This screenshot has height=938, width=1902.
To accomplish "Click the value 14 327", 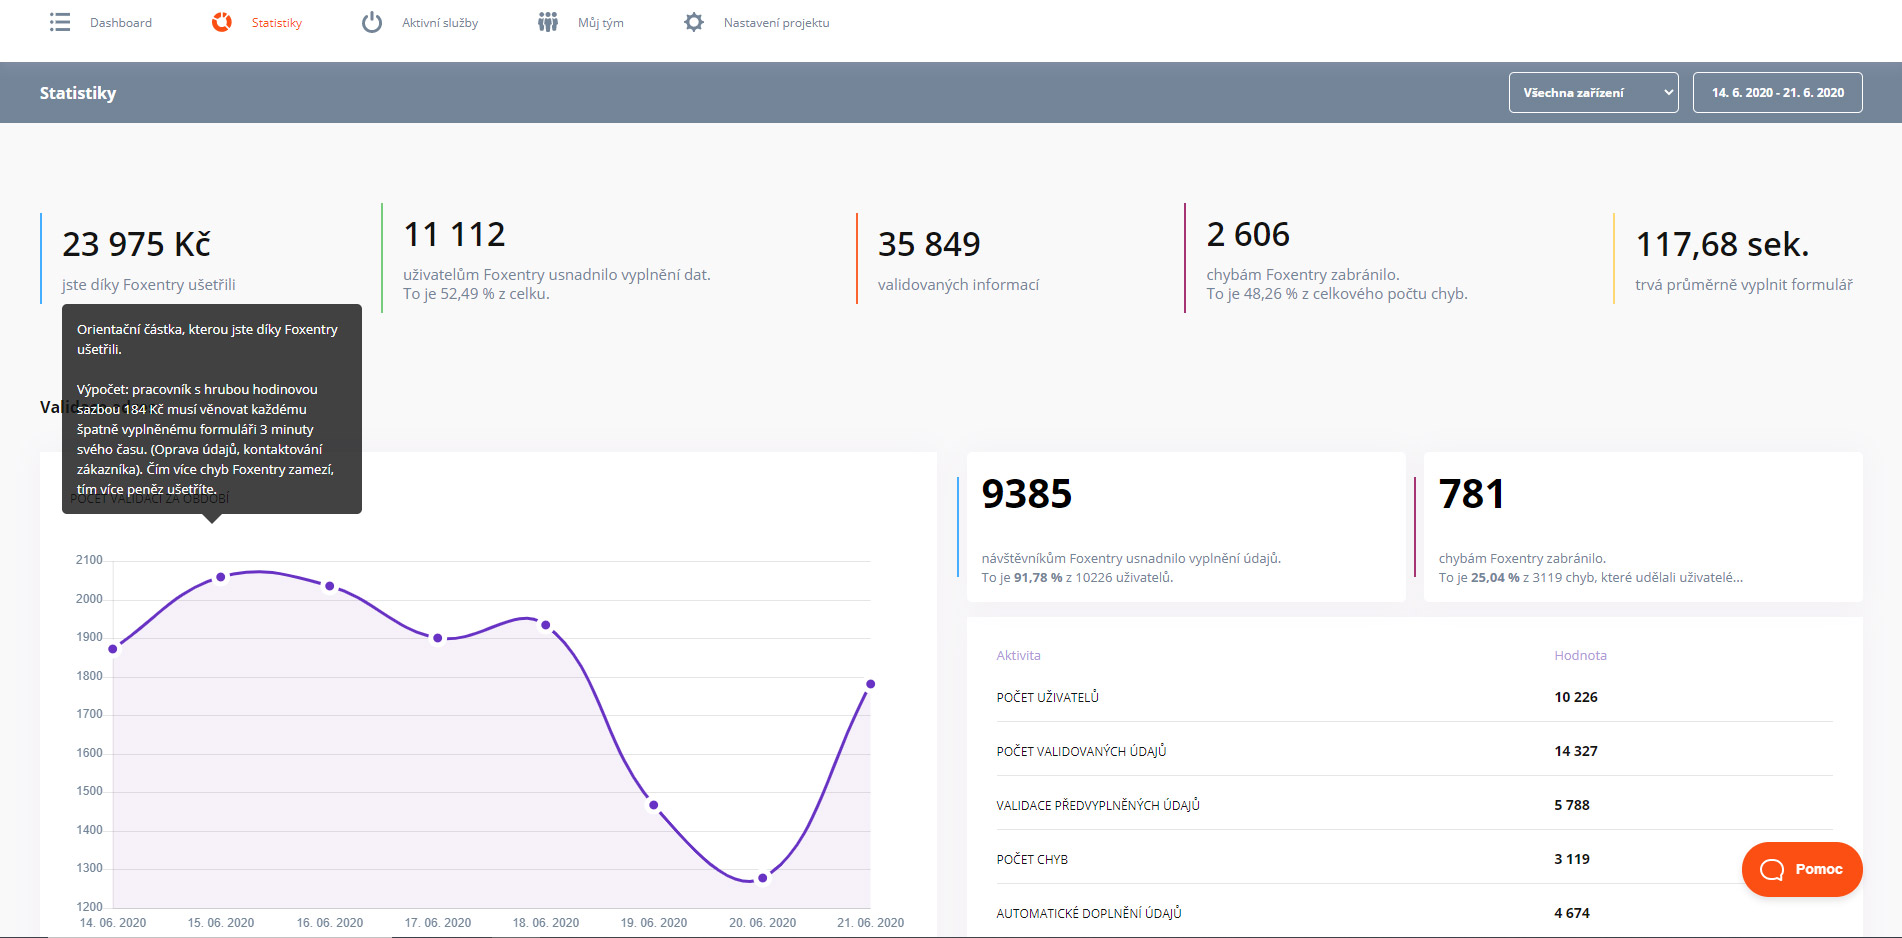I will [1576, 752].
